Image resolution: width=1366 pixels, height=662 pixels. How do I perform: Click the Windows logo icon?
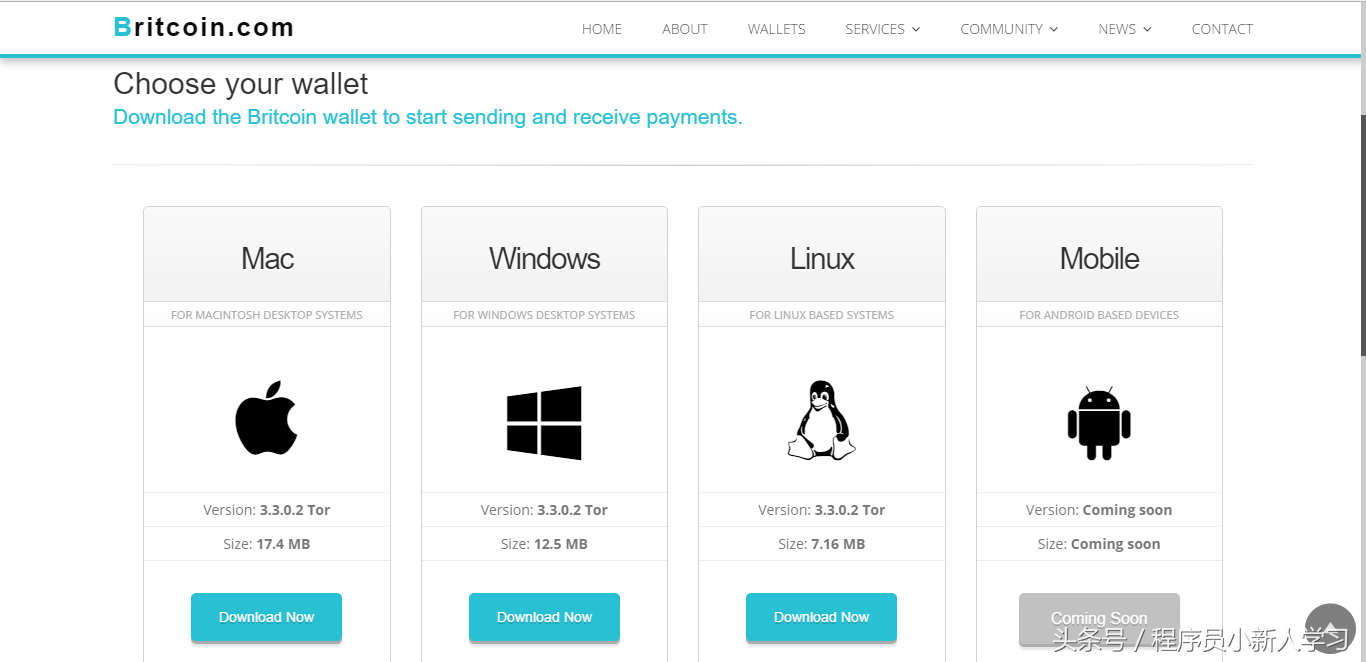pos(544,423)
